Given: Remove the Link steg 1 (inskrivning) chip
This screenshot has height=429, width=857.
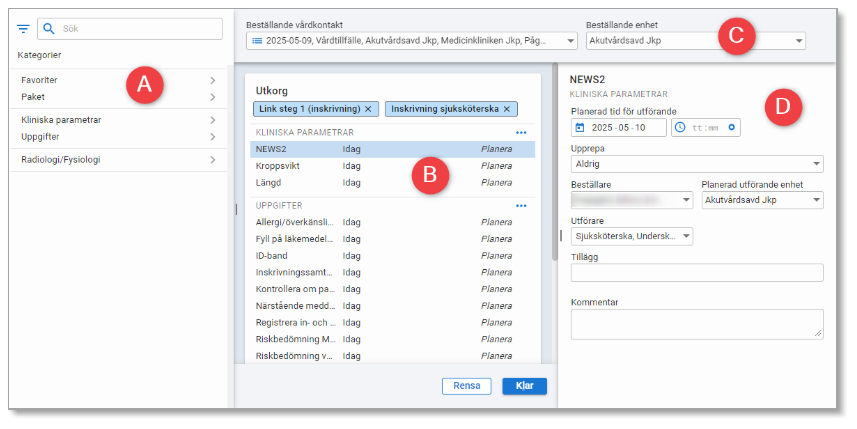Looking at the screenshot, I should pos(368,108).
